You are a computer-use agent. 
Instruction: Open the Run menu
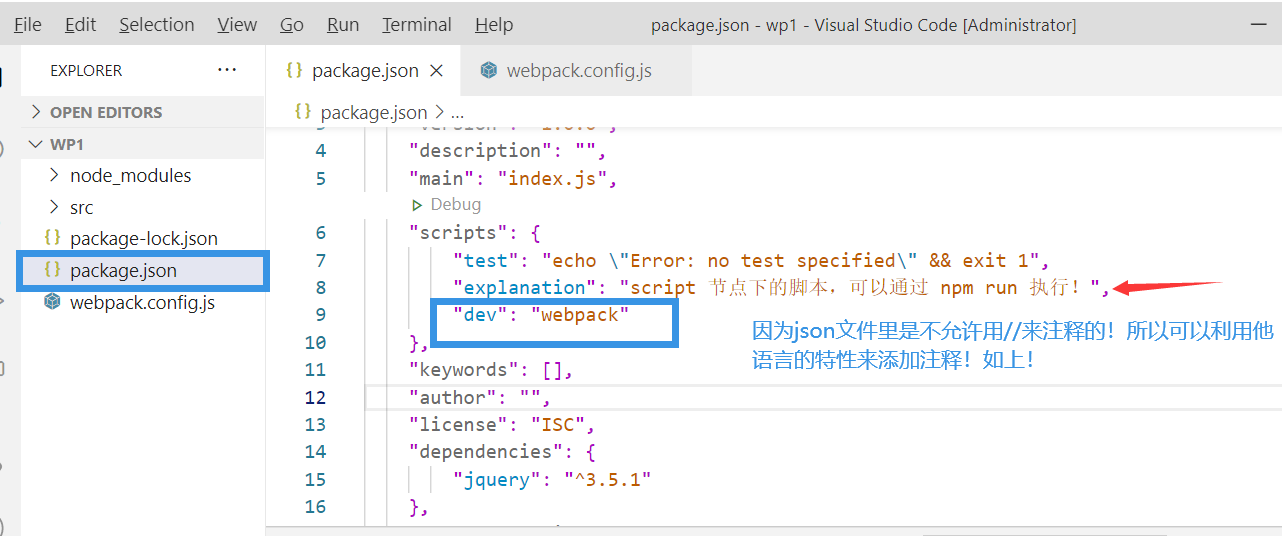pyautogui.click(x=343, y=25)
